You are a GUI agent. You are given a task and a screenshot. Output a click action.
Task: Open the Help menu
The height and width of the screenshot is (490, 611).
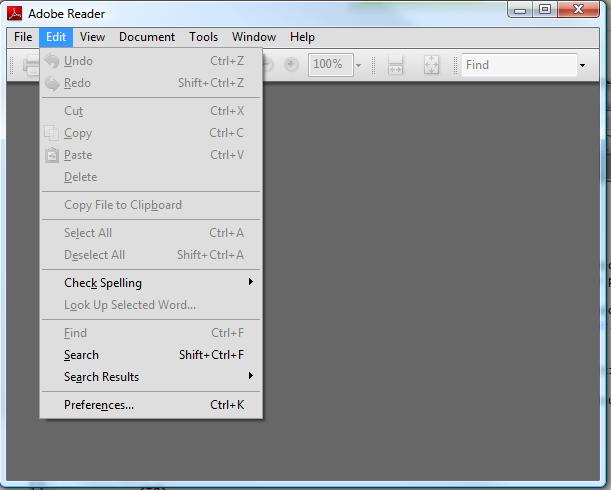[x=302, y=37]
